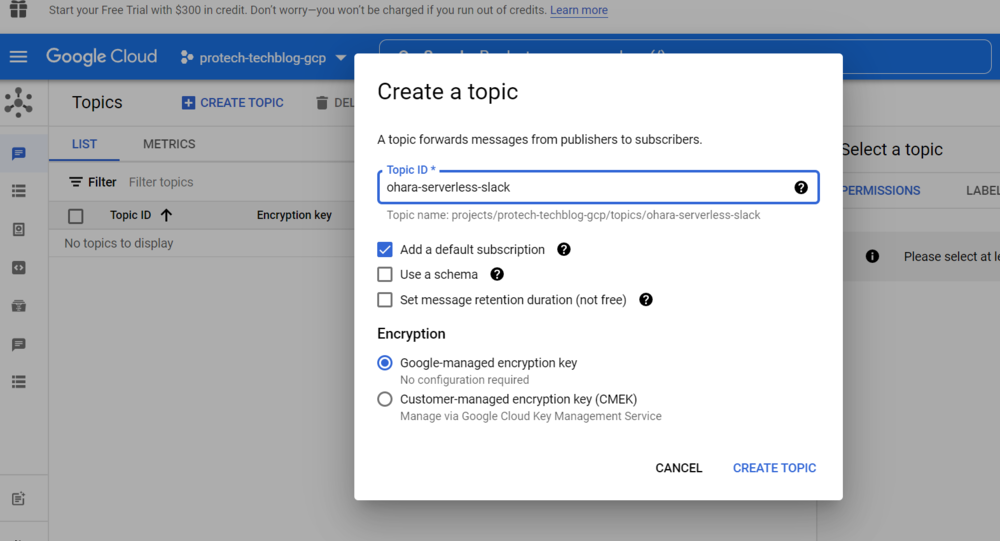Show help for message retention duration

pyautogui.click(x=646, y=299)
